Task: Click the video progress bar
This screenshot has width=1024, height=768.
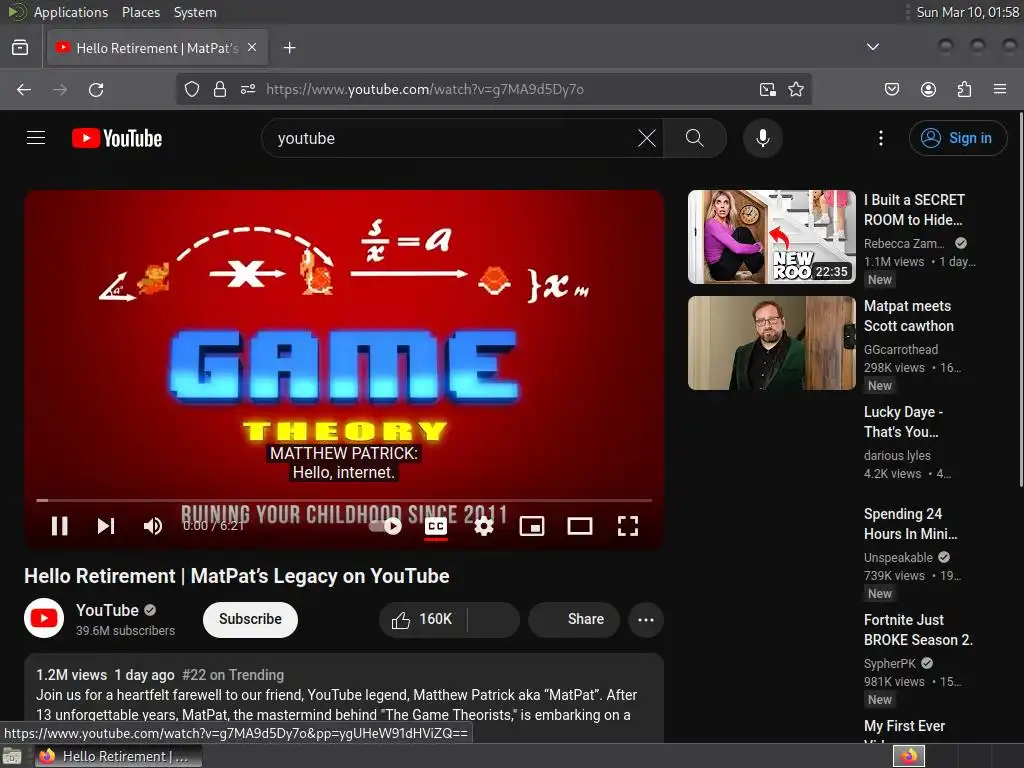Action: click(x=344, y=500)
